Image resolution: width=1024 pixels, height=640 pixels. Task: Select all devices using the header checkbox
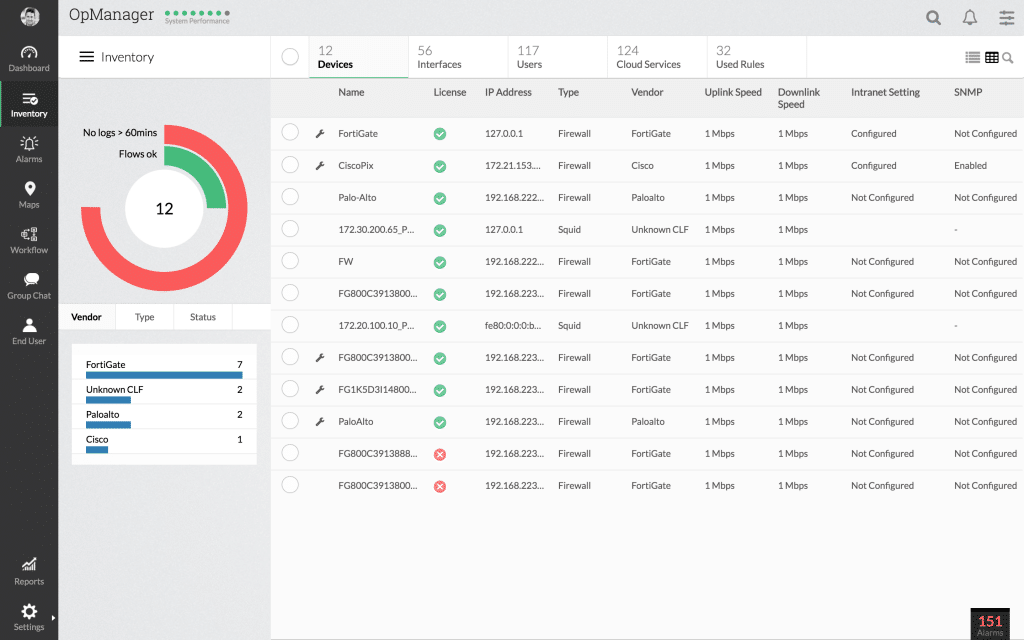[x=290, y=57]
